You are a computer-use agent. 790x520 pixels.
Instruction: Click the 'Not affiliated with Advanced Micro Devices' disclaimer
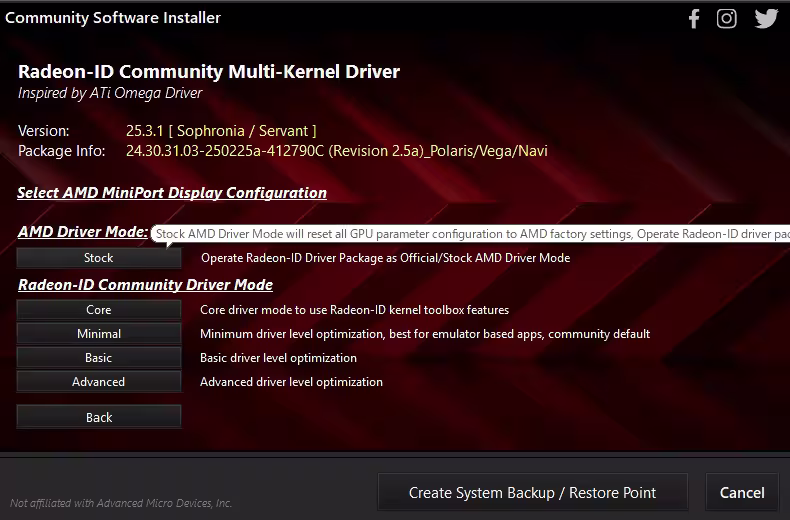point(121,503)
